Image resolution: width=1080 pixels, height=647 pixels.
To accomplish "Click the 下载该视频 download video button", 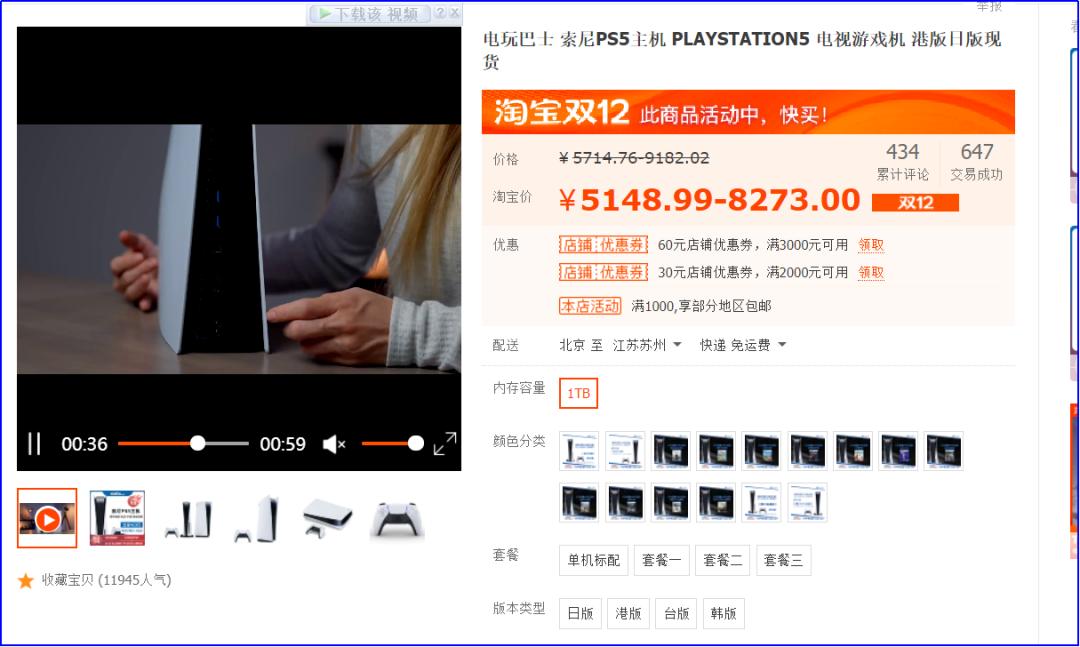I will (x=369, y=14).
